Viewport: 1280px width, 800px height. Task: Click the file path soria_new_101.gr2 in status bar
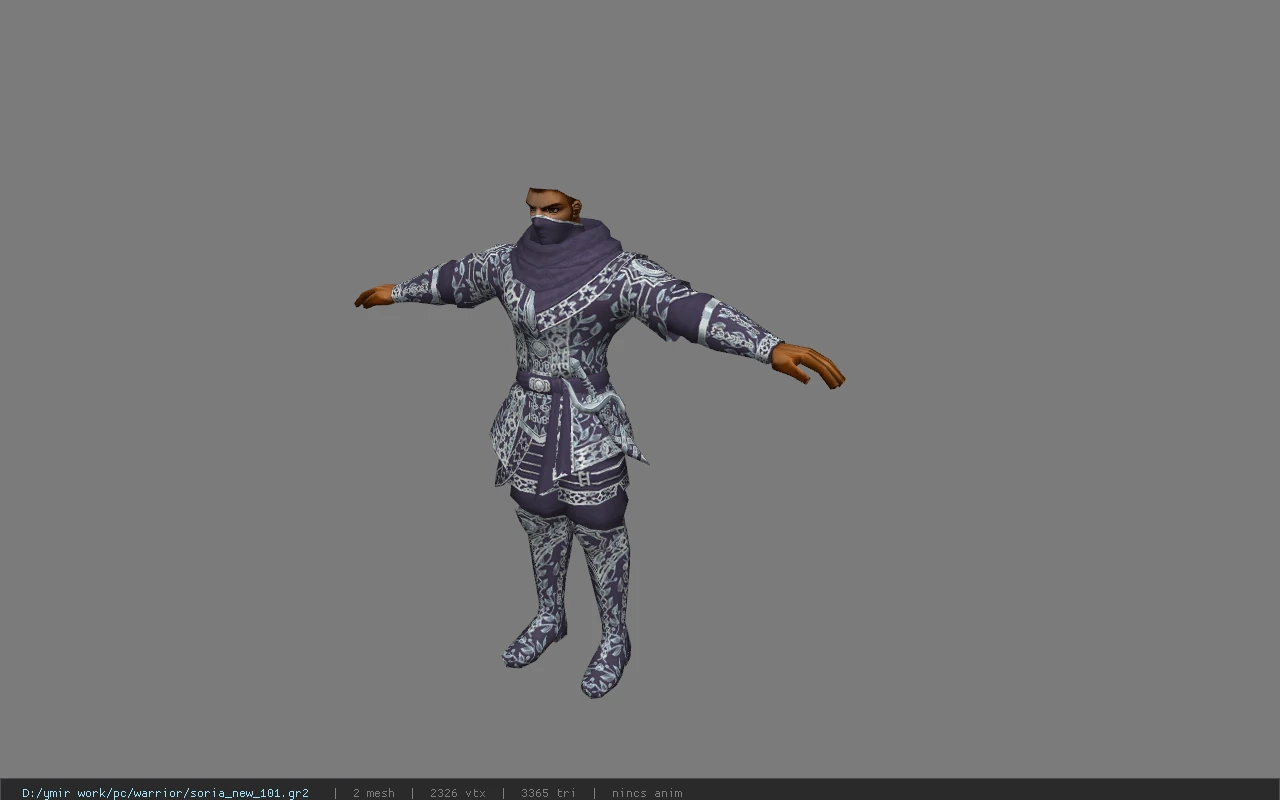(x=165, y=793)
